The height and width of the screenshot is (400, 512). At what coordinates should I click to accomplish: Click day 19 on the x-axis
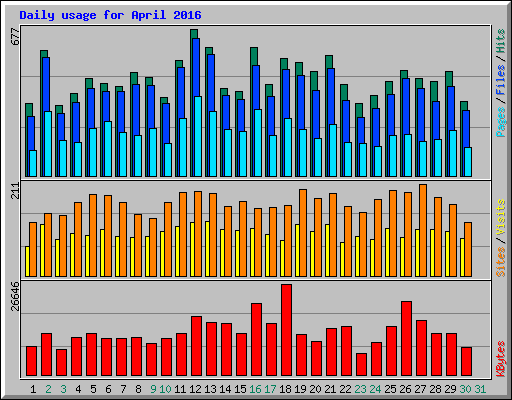(300, 389)
